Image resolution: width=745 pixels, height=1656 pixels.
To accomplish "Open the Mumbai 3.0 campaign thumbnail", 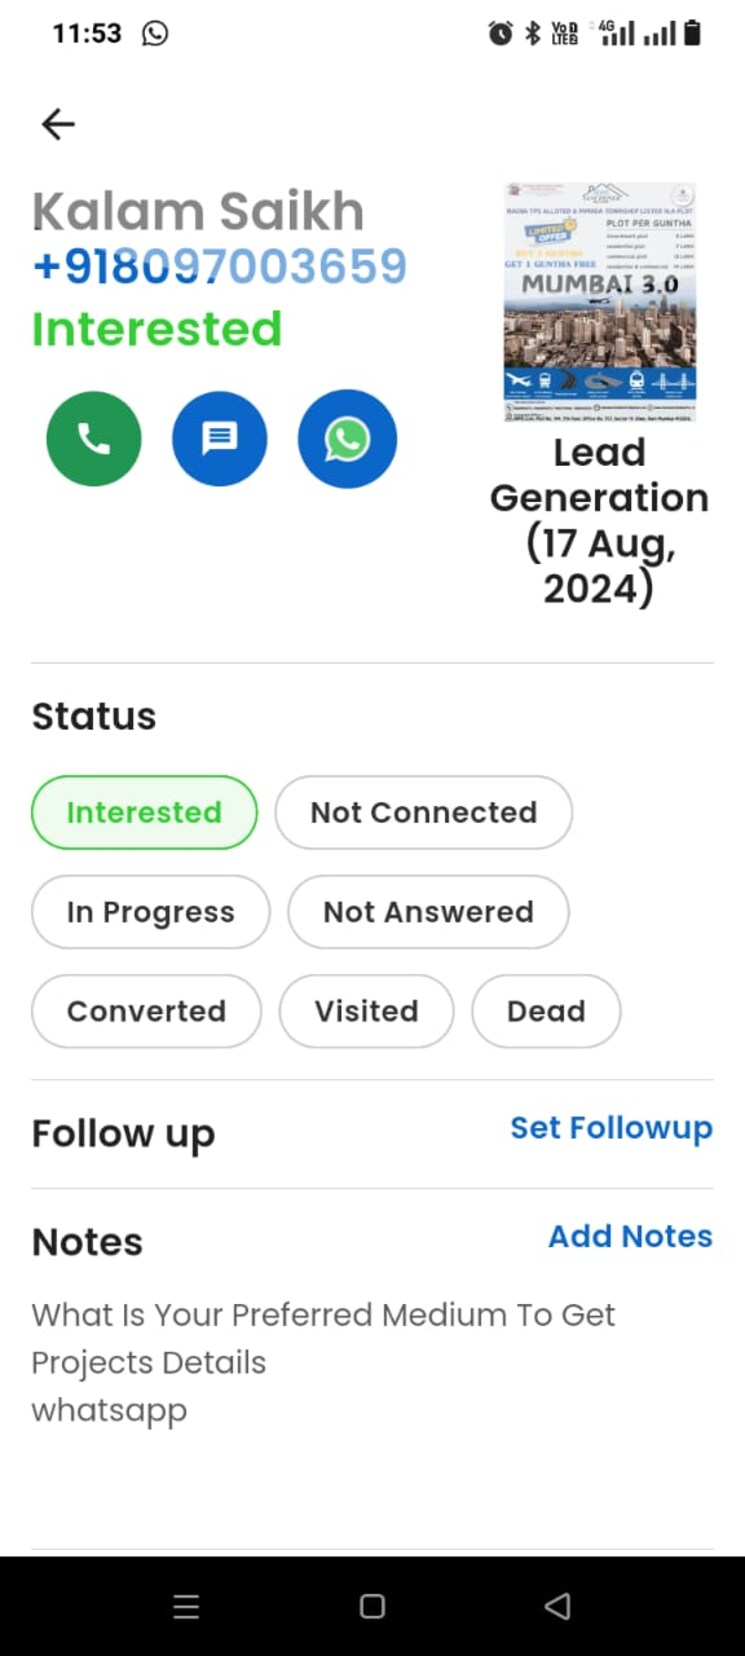I will pos(600,301).
